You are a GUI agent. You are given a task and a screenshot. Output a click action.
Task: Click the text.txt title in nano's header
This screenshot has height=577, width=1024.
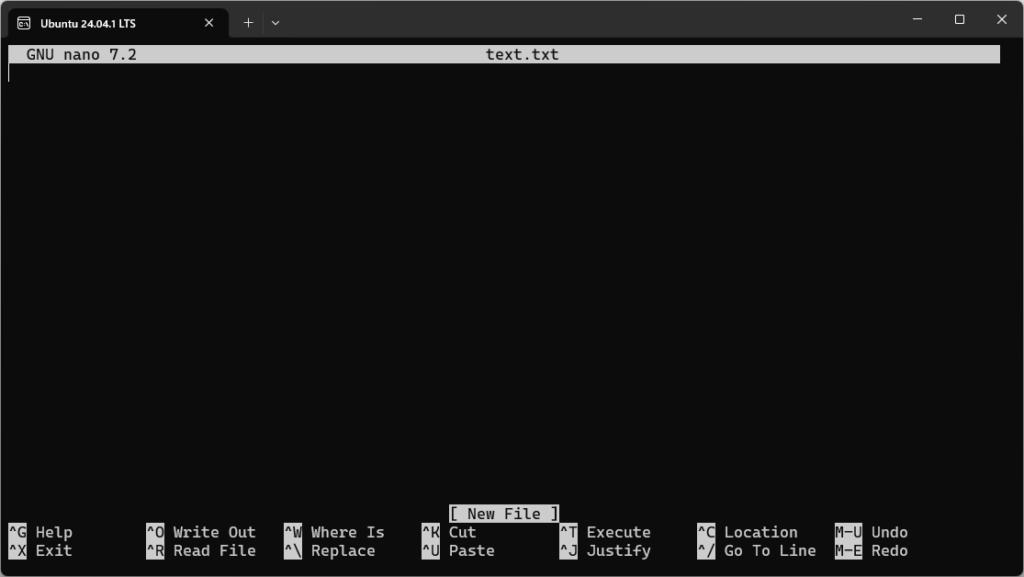click(520, 54)
